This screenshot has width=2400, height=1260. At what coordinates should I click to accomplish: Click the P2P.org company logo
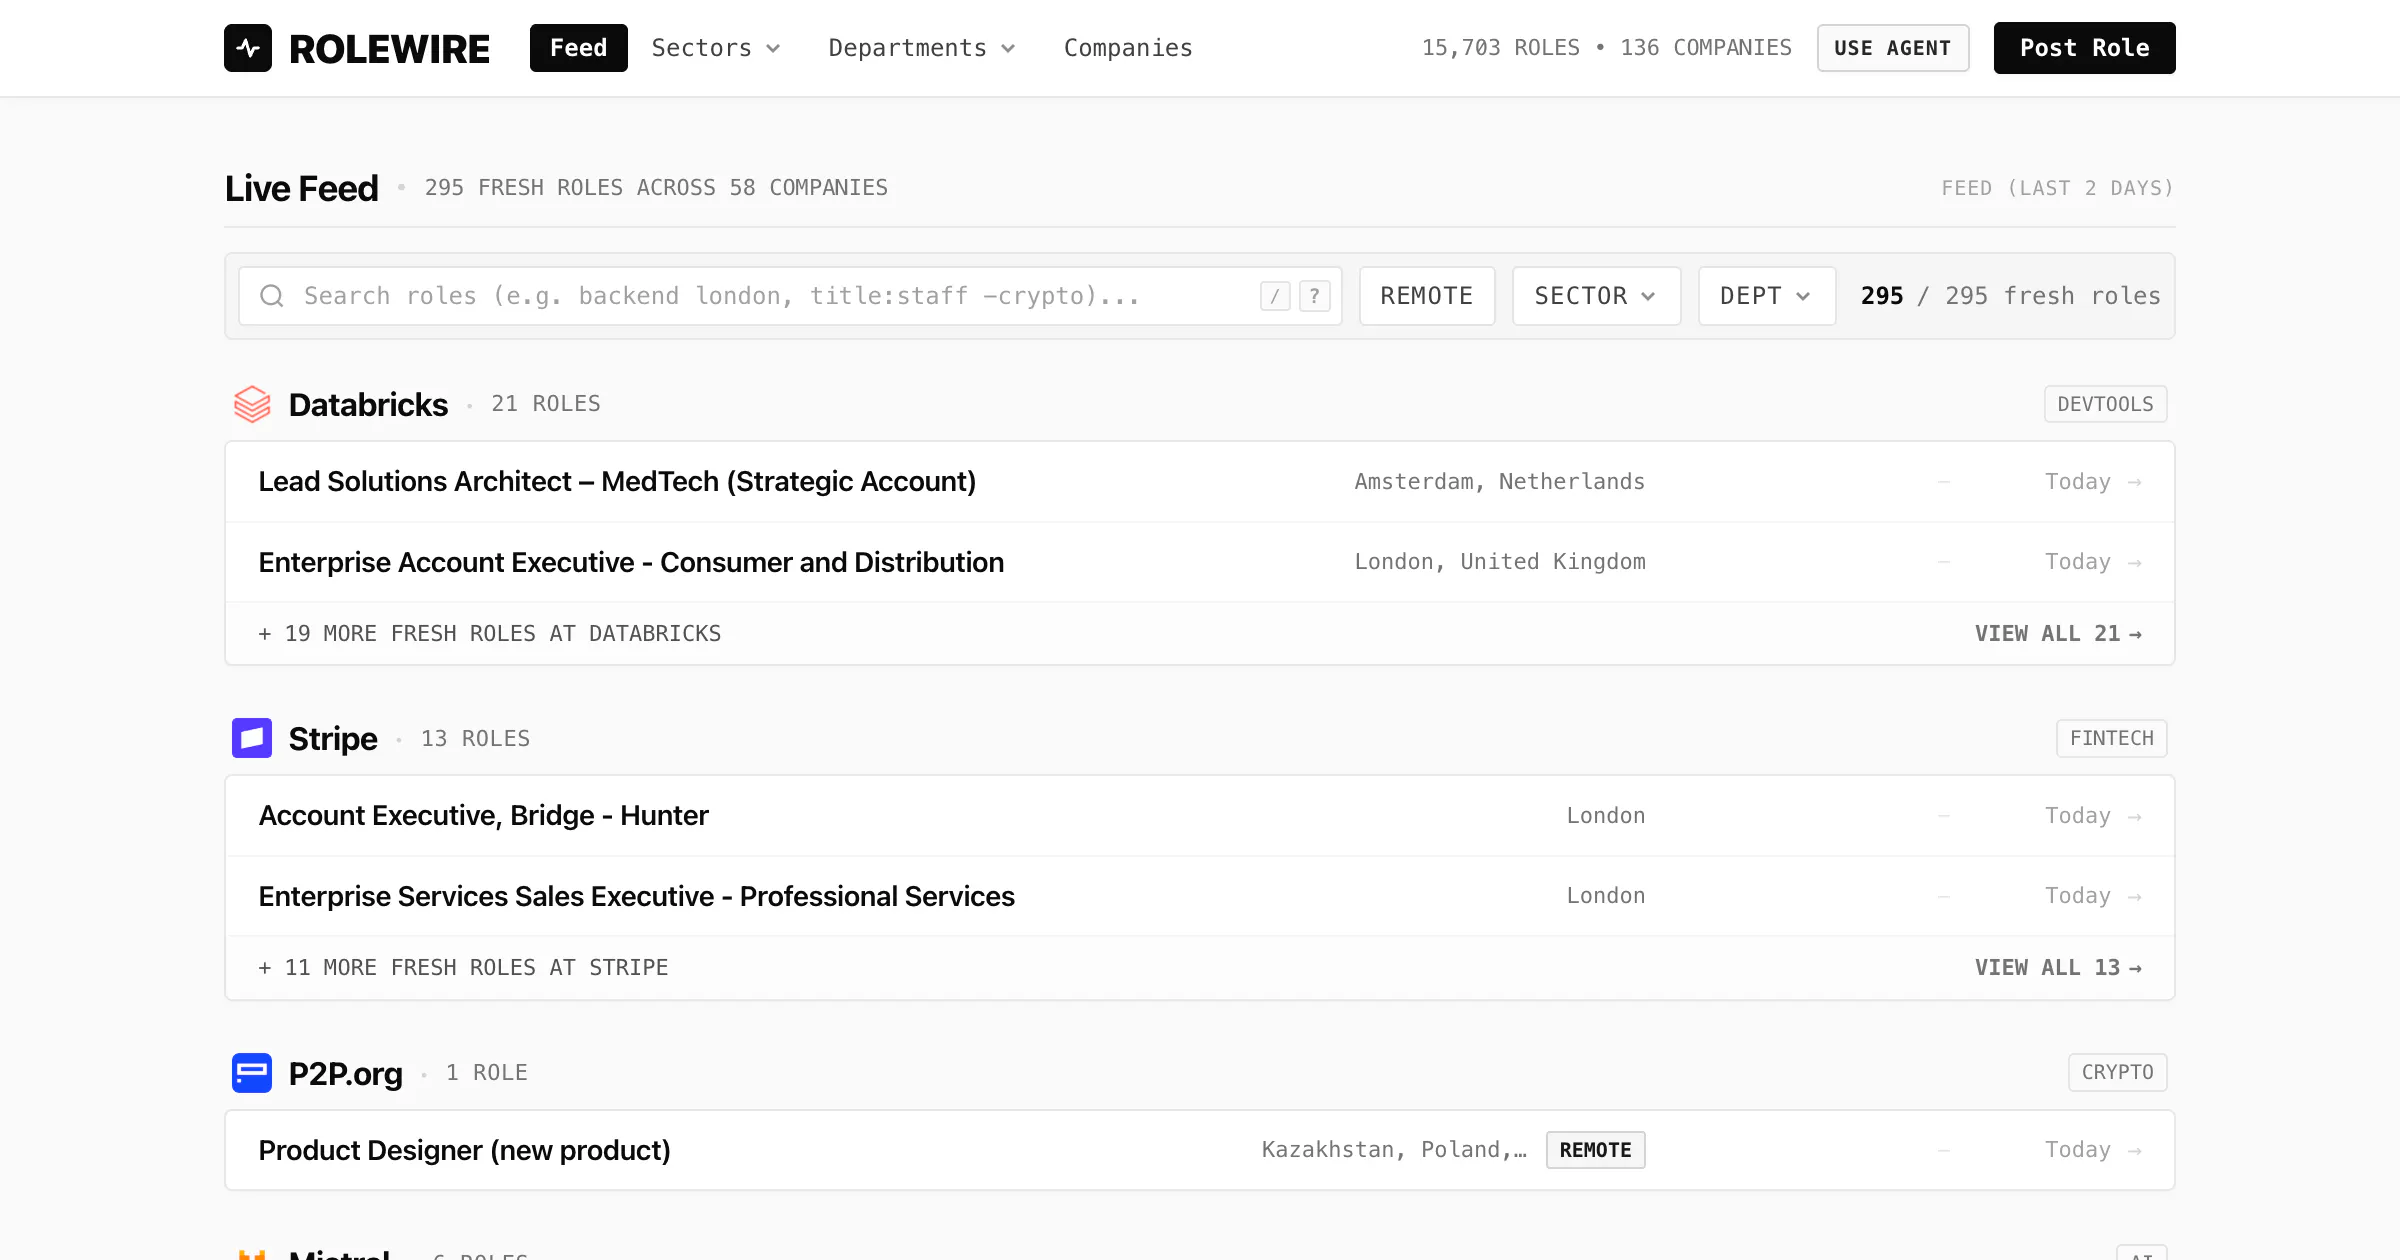[252, 1073]
